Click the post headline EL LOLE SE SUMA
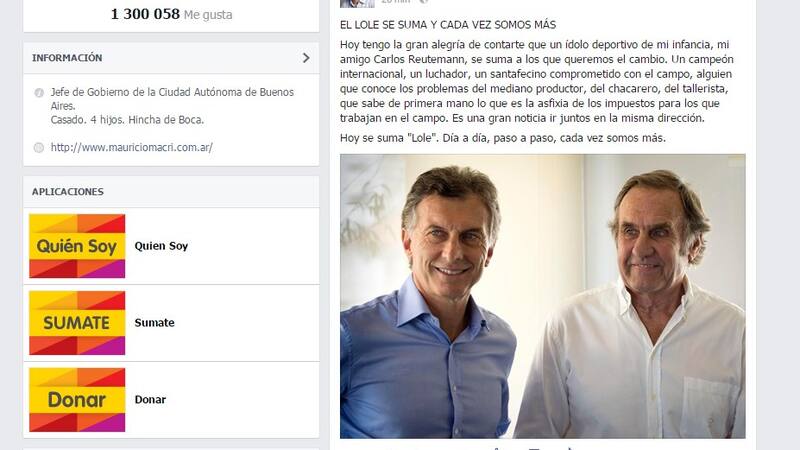 448,25
